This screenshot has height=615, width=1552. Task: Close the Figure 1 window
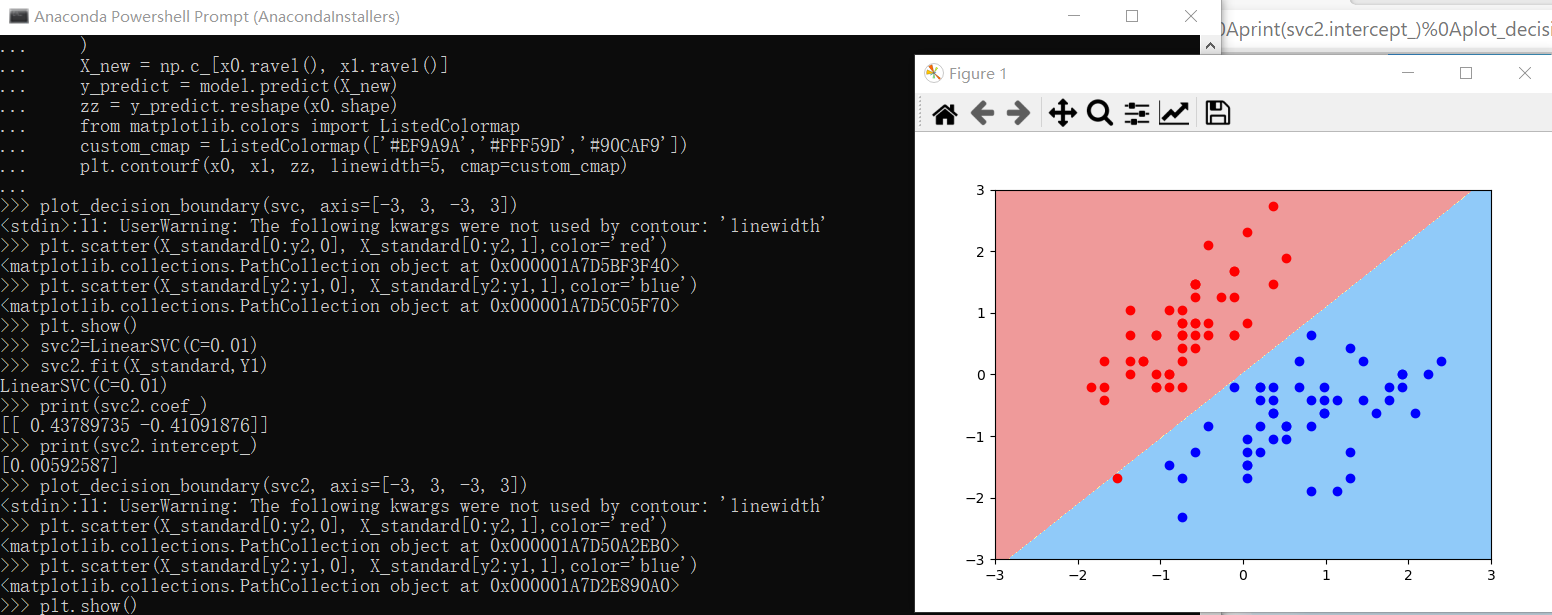click(1524, 73)
